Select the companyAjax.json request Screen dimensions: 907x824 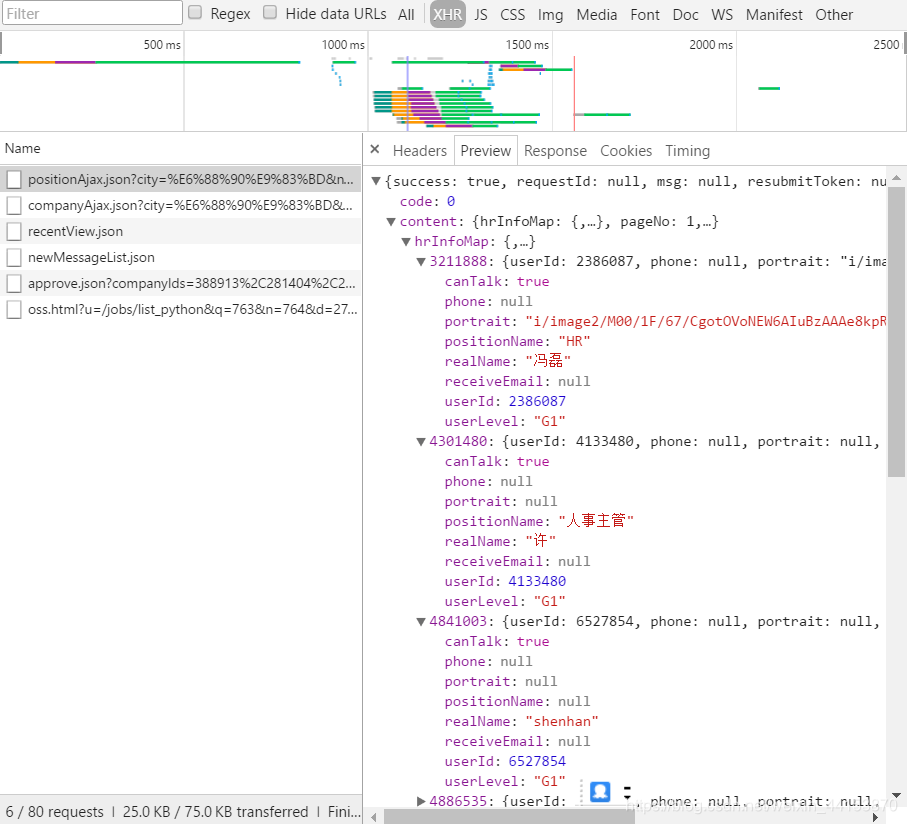click(180, 205)
